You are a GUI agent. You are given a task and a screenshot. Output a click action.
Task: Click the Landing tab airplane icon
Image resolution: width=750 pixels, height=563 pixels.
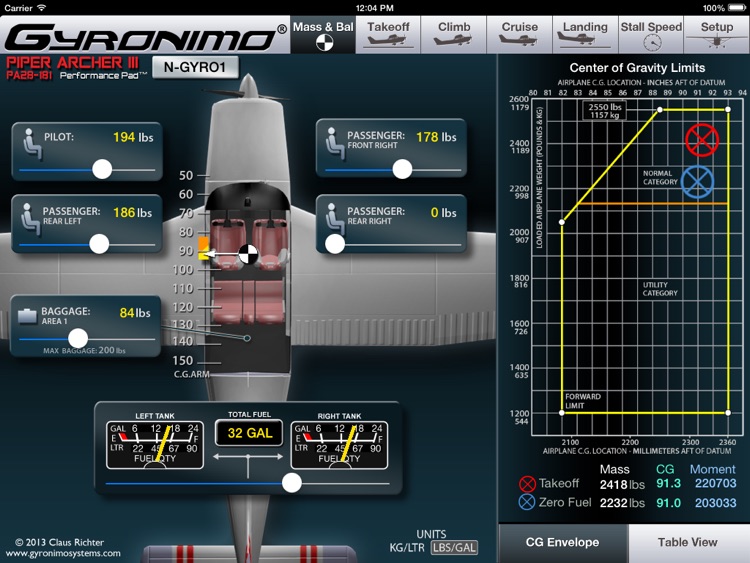point(585,39)
